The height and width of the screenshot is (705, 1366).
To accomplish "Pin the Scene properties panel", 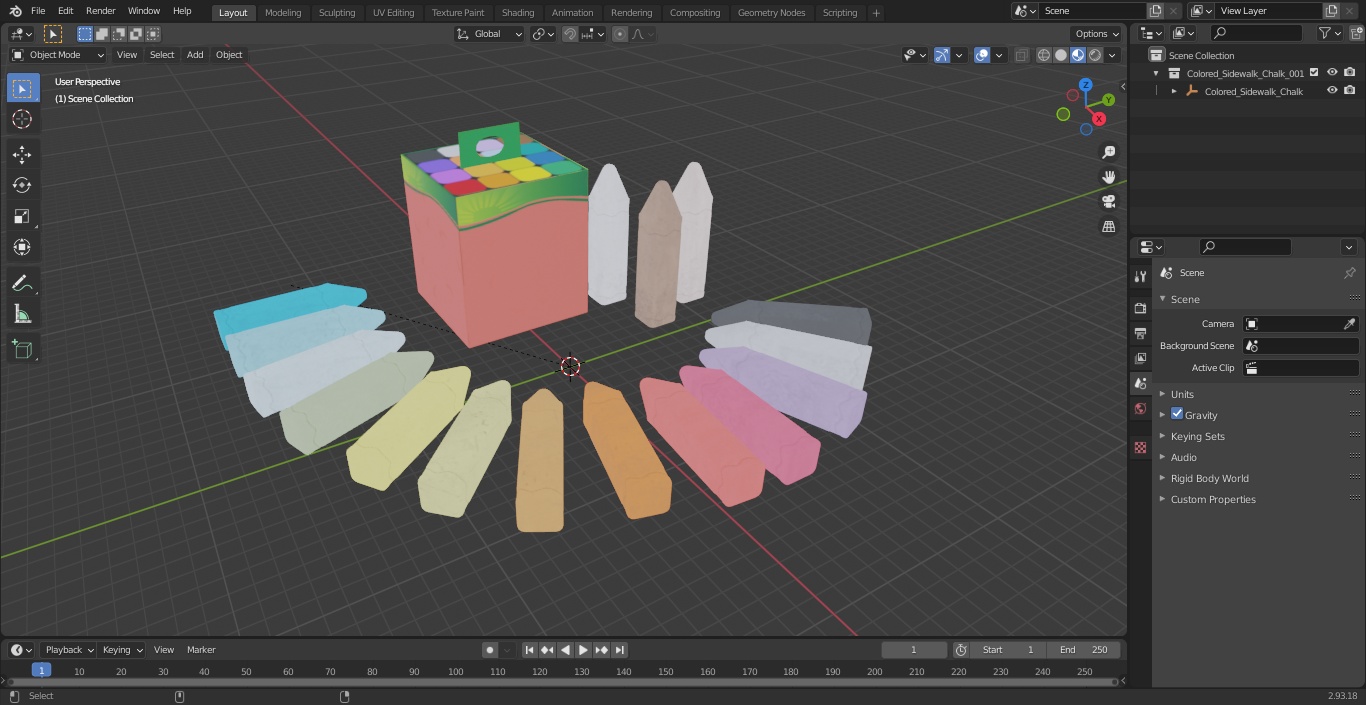I will click(1349, 273).
